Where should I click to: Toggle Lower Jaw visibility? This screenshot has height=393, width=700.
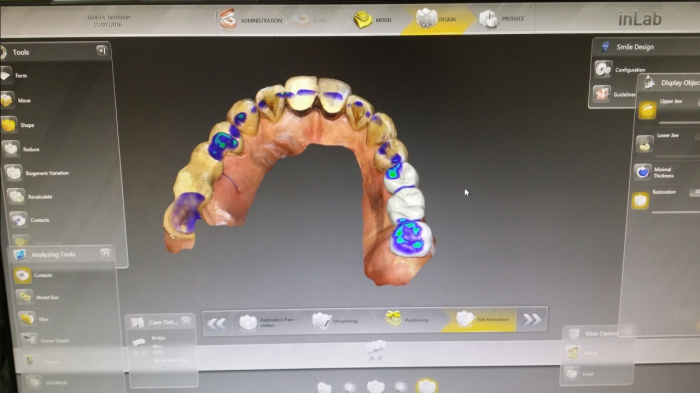(x=644, y=144)
